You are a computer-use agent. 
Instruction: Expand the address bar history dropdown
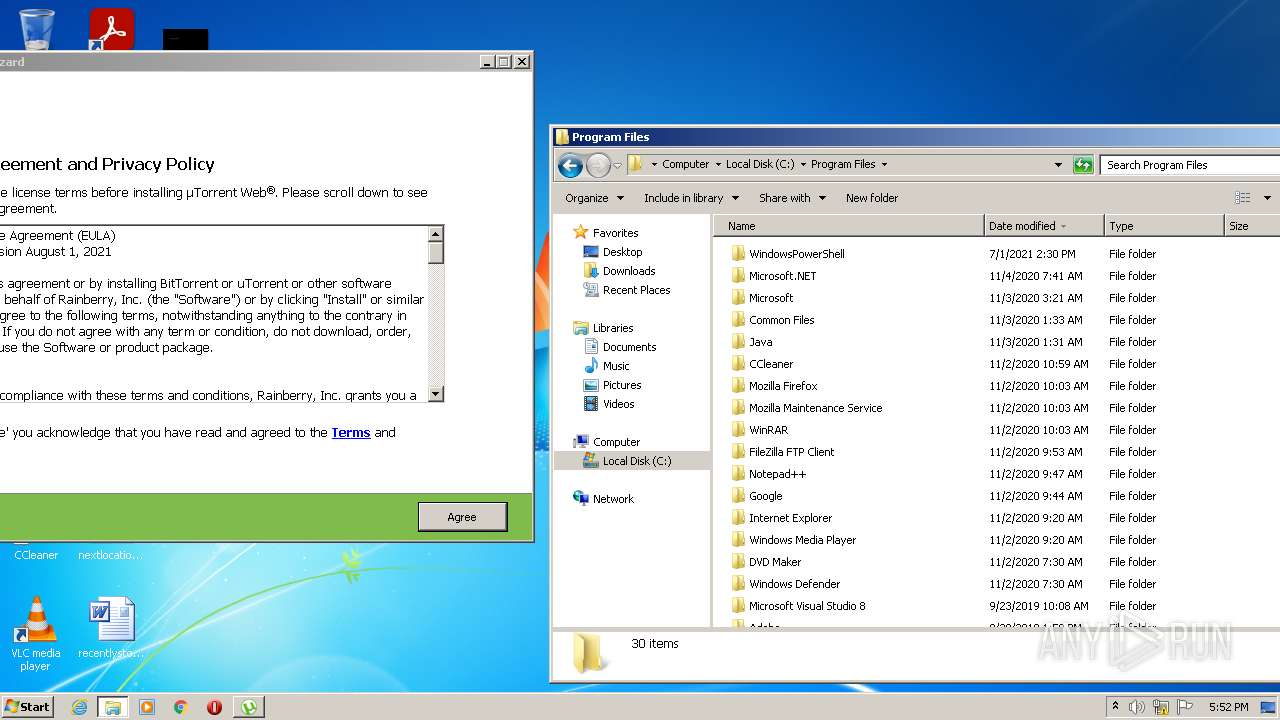[x=1058, y=165]
